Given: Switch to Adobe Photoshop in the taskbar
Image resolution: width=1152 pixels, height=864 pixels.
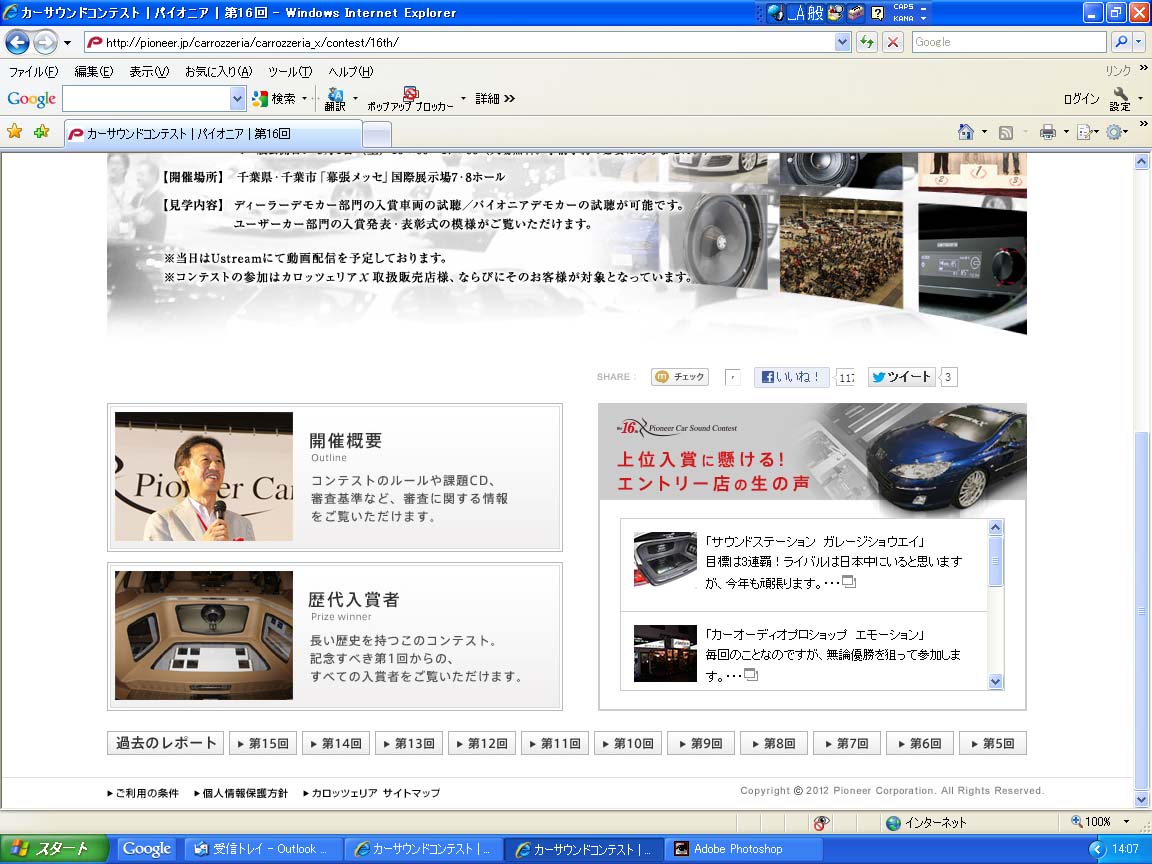Looking at the screenshot, I should [739, 849].
